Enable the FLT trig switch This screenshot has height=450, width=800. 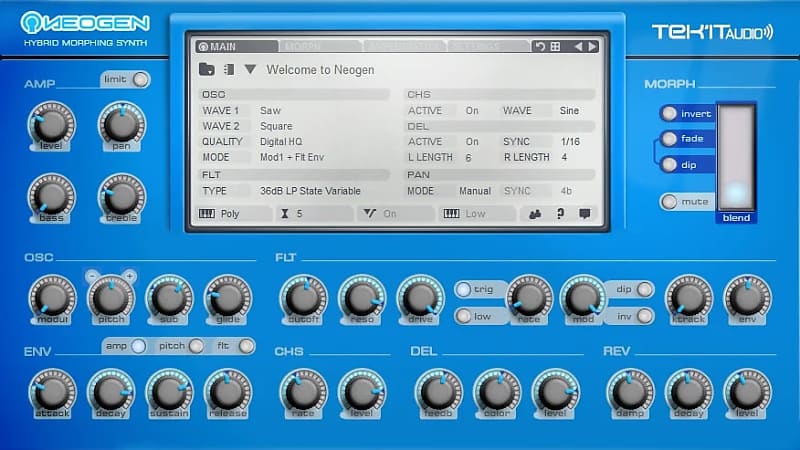click(x=463, y=289)
